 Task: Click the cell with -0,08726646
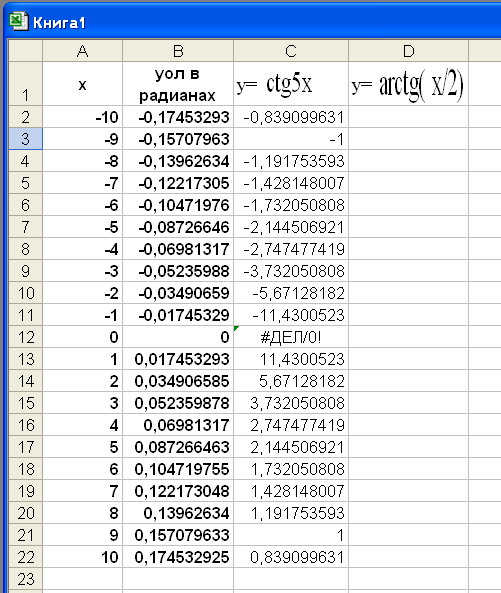178,227
